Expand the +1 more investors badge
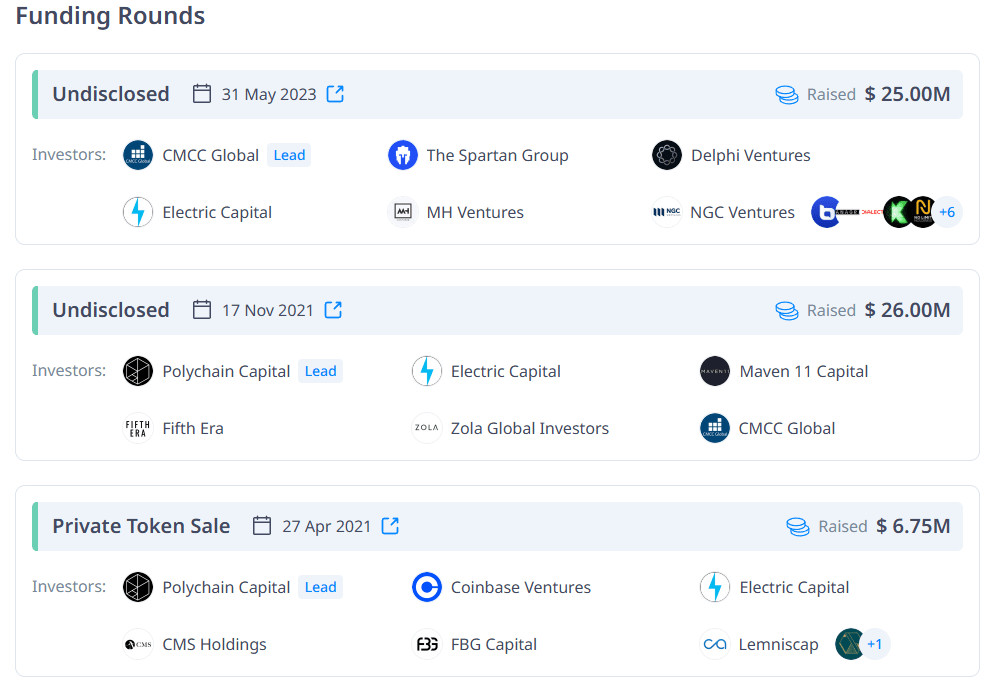Viewport: 993px width, 687px height. coord(874,644)
